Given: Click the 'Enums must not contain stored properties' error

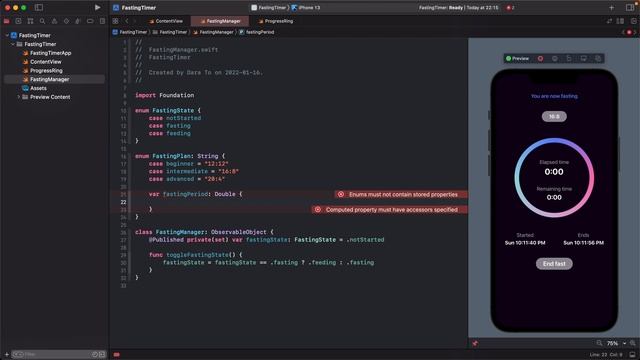Looking at the screenshot, I should (401, 194).
